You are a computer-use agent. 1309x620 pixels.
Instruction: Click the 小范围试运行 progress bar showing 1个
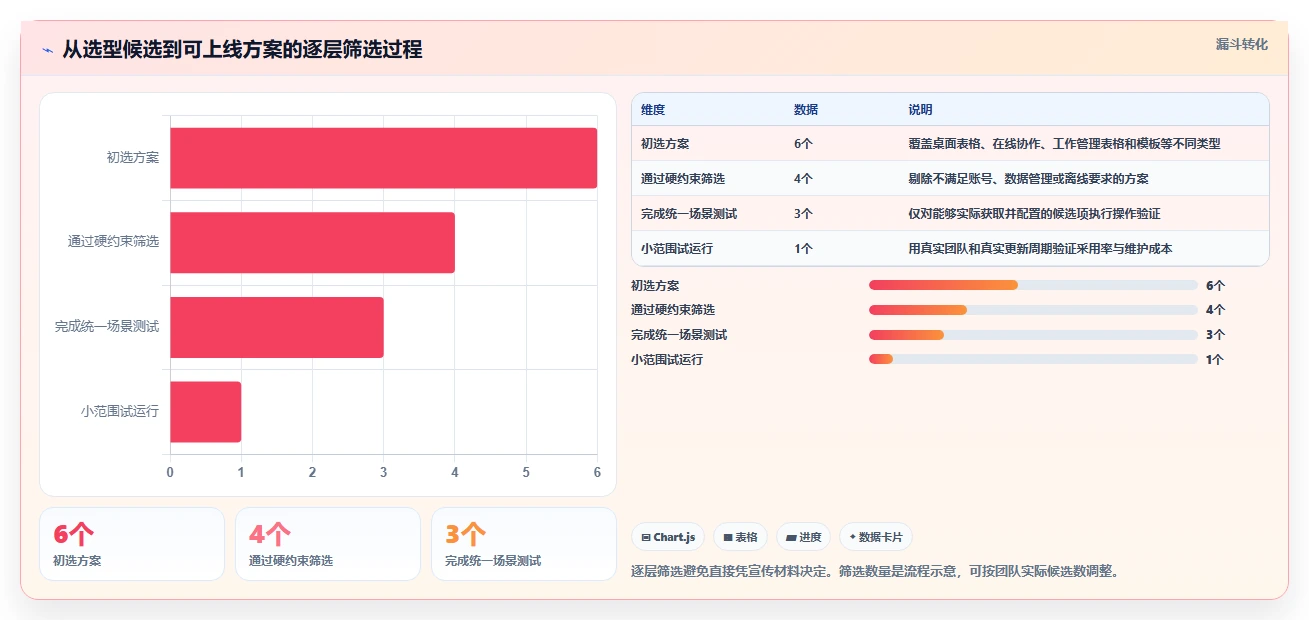tap(1033, 359)
